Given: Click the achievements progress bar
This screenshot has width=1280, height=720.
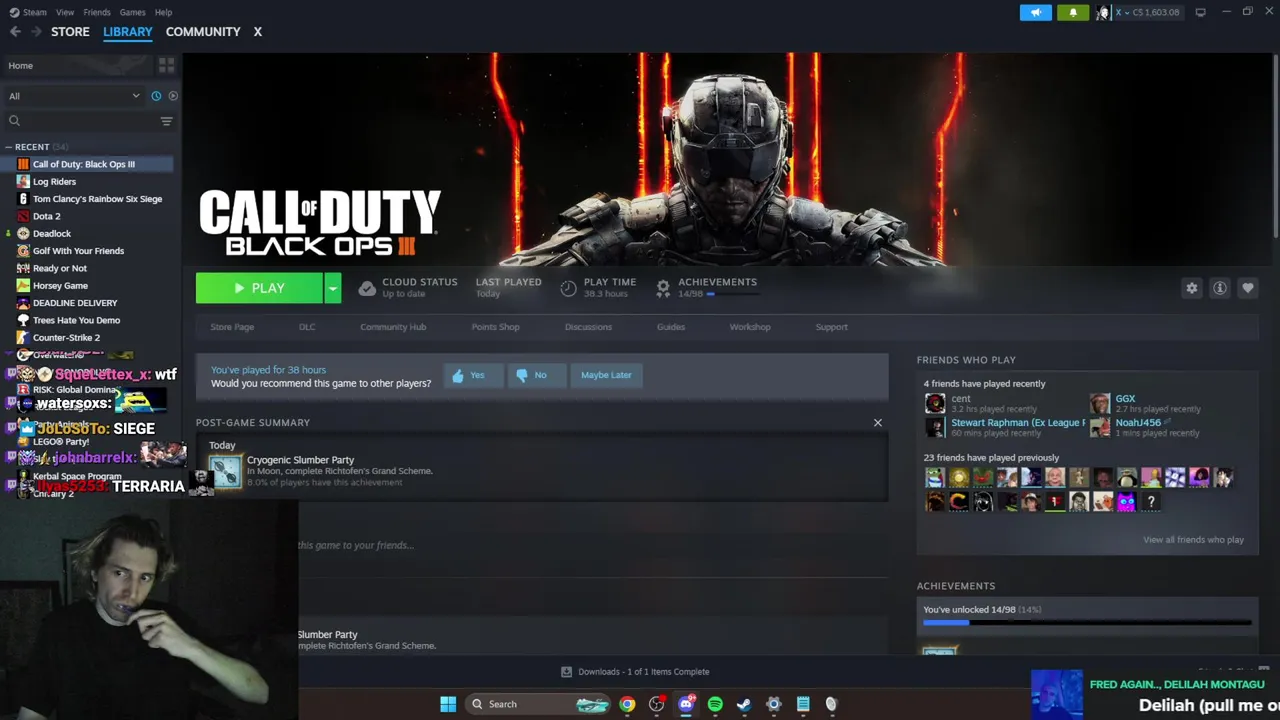Looking at the screenshot, I should click(1087, 622).
